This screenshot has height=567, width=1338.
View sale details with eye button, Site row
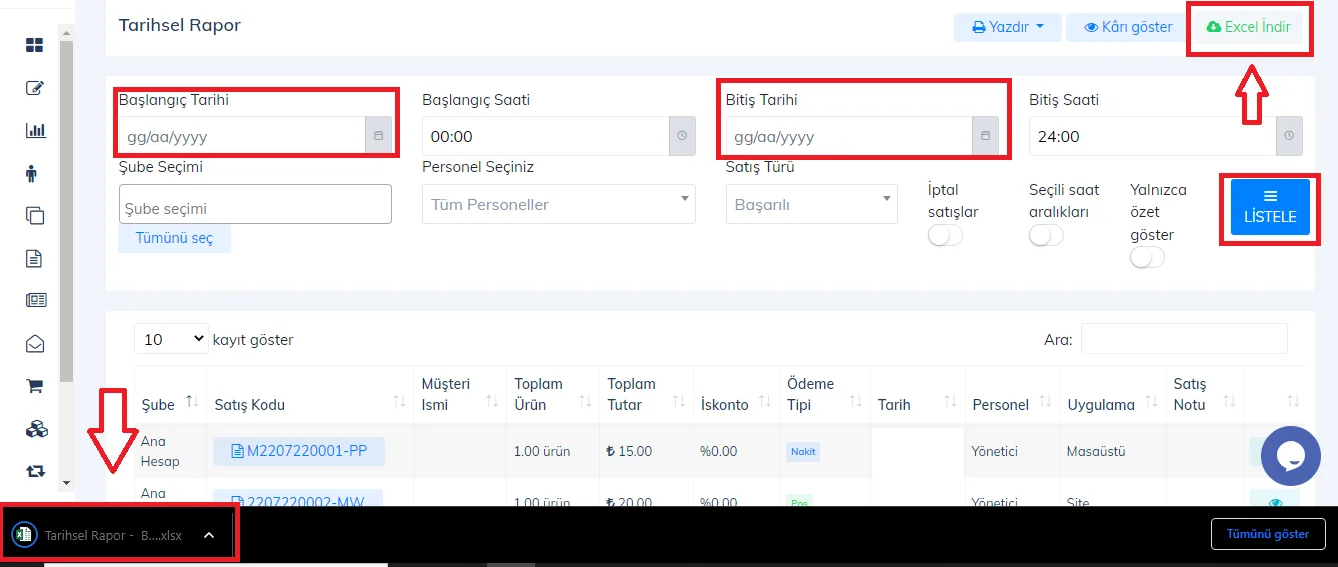coord(1275,500)
